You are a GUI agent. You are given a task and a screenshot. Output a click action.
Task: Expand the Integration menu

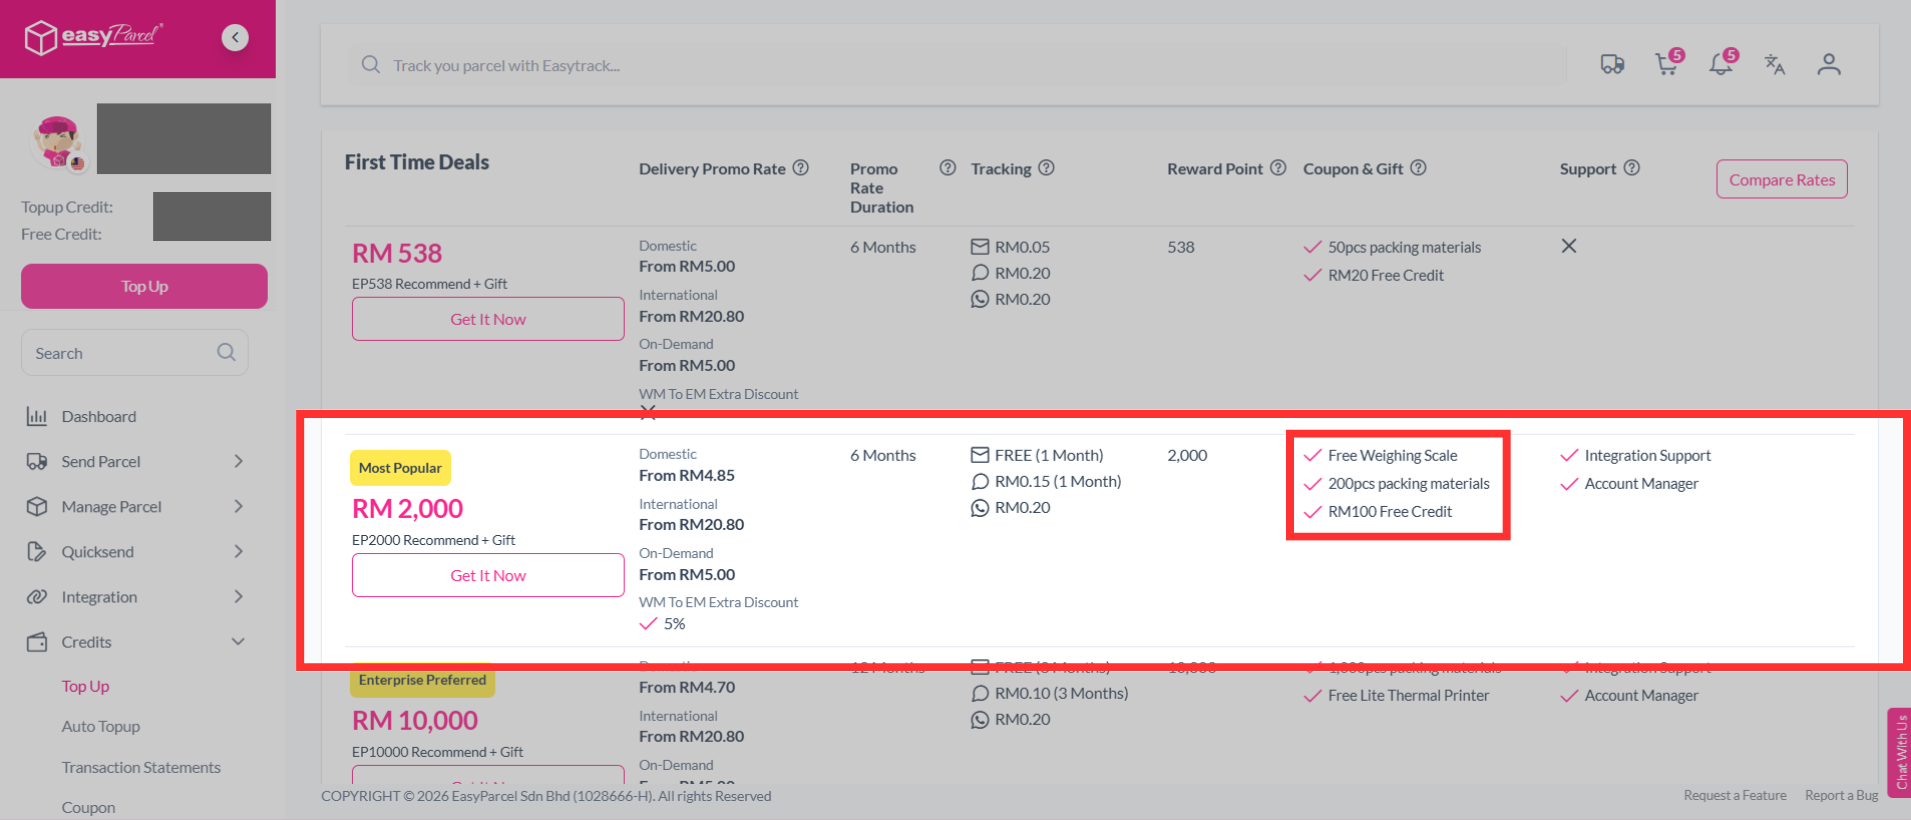coord(238,596)
